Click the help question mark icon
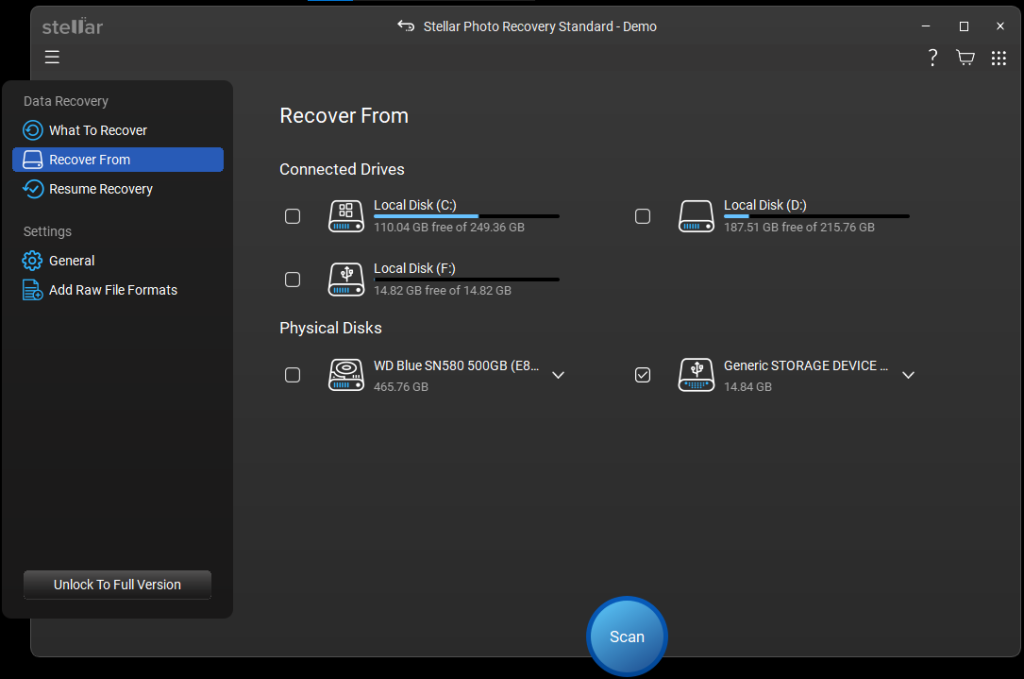The image size is (1024, 679). (933, 57)
